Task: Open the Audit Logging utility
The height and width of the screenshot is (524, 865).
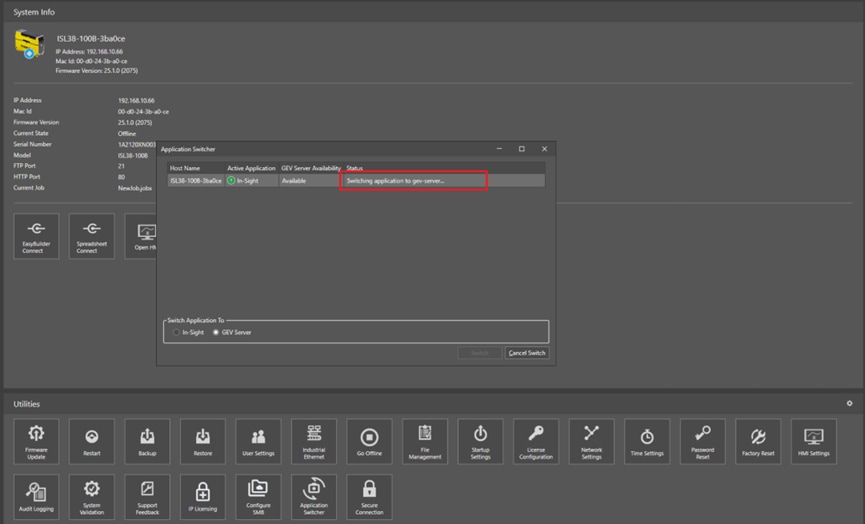Action: [x=36, y=497]
